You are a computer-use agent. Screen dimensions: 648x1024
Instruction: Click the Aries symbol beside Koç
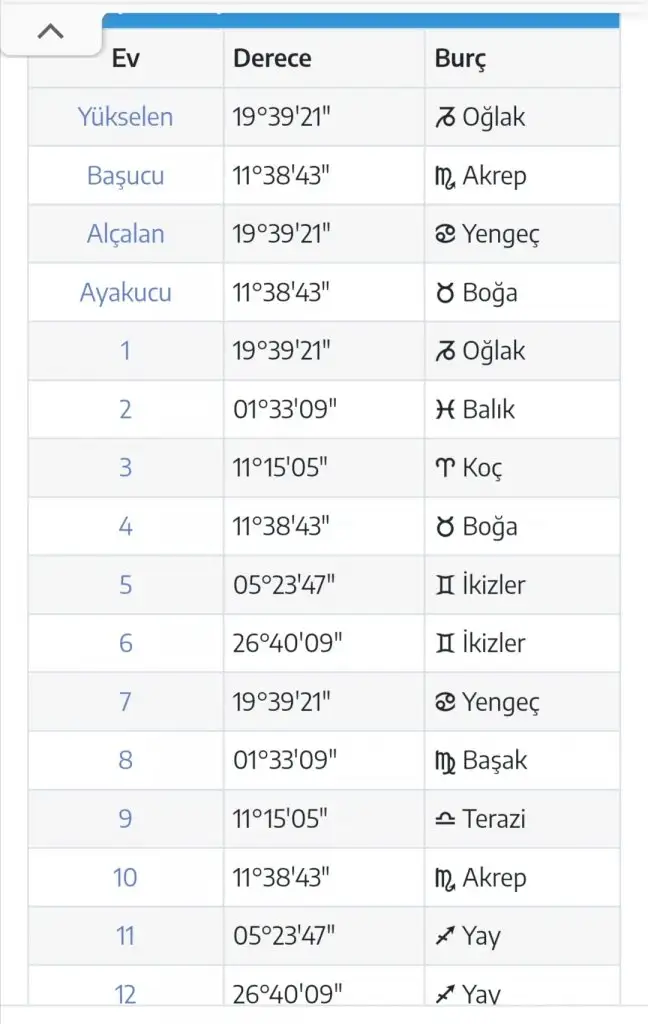coord(445,468)
